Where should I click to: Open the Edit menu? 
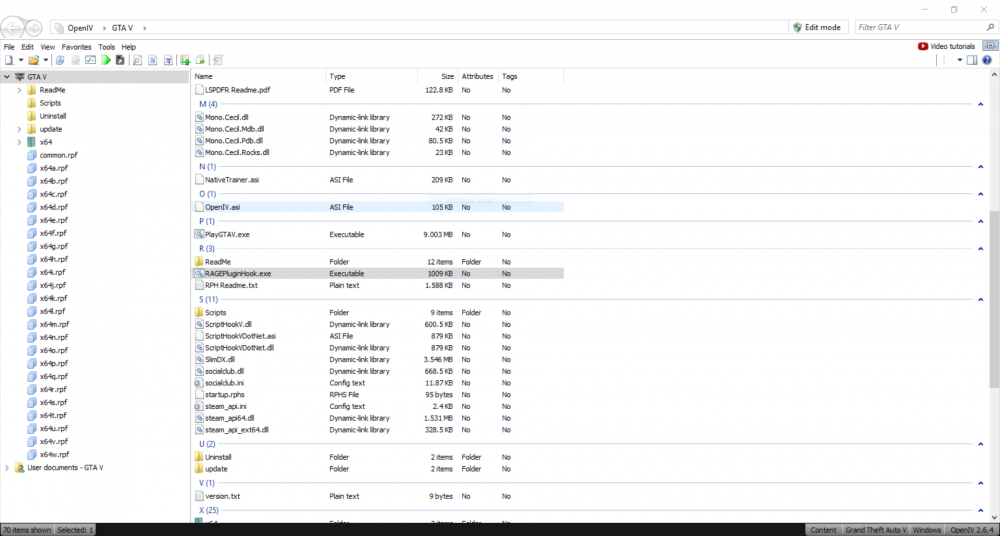[x=27, y=47]
